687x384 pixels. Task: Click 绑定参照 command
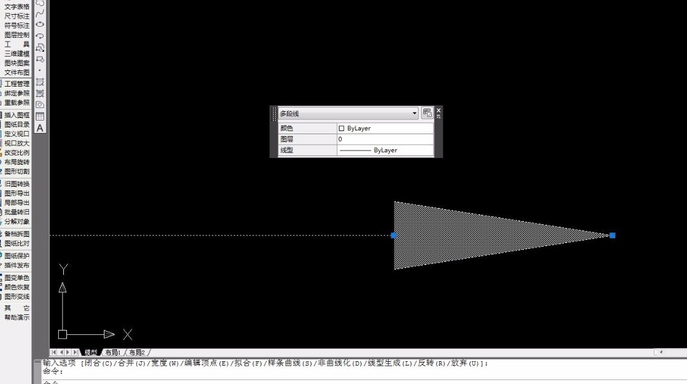pos(16,93)
